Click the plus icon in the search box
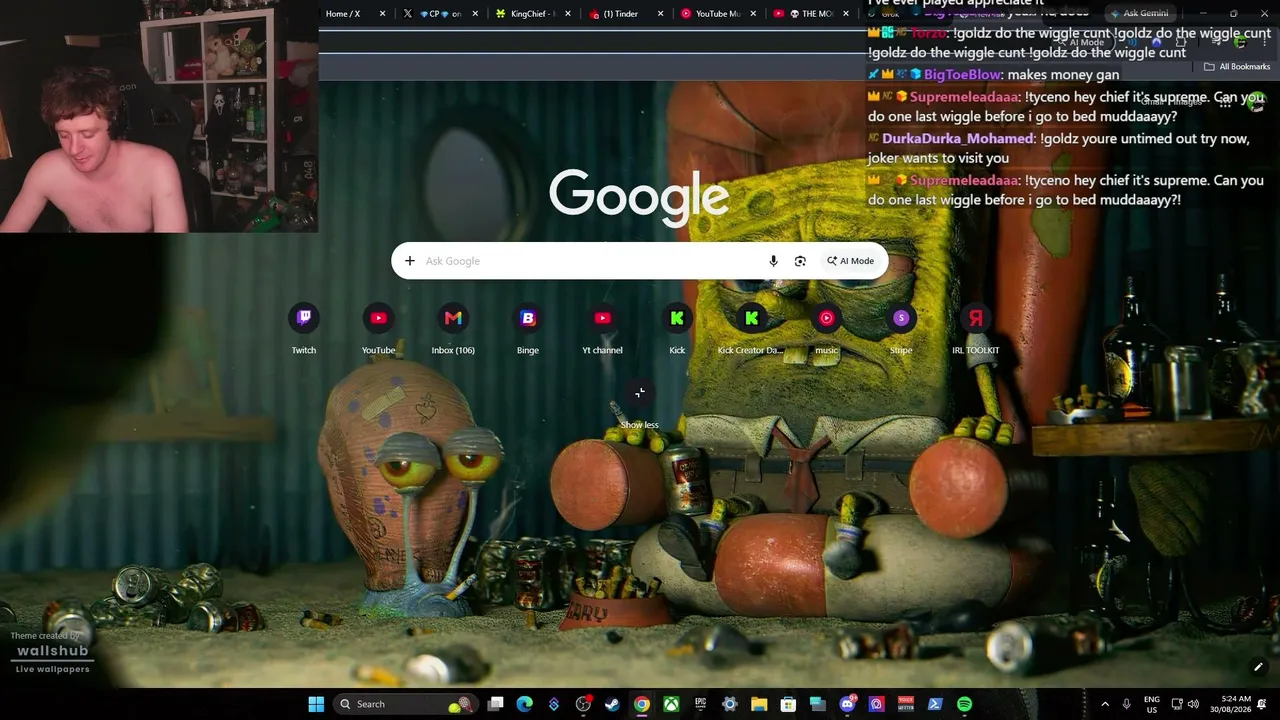1280x720 pixels. tap(409, 261)
